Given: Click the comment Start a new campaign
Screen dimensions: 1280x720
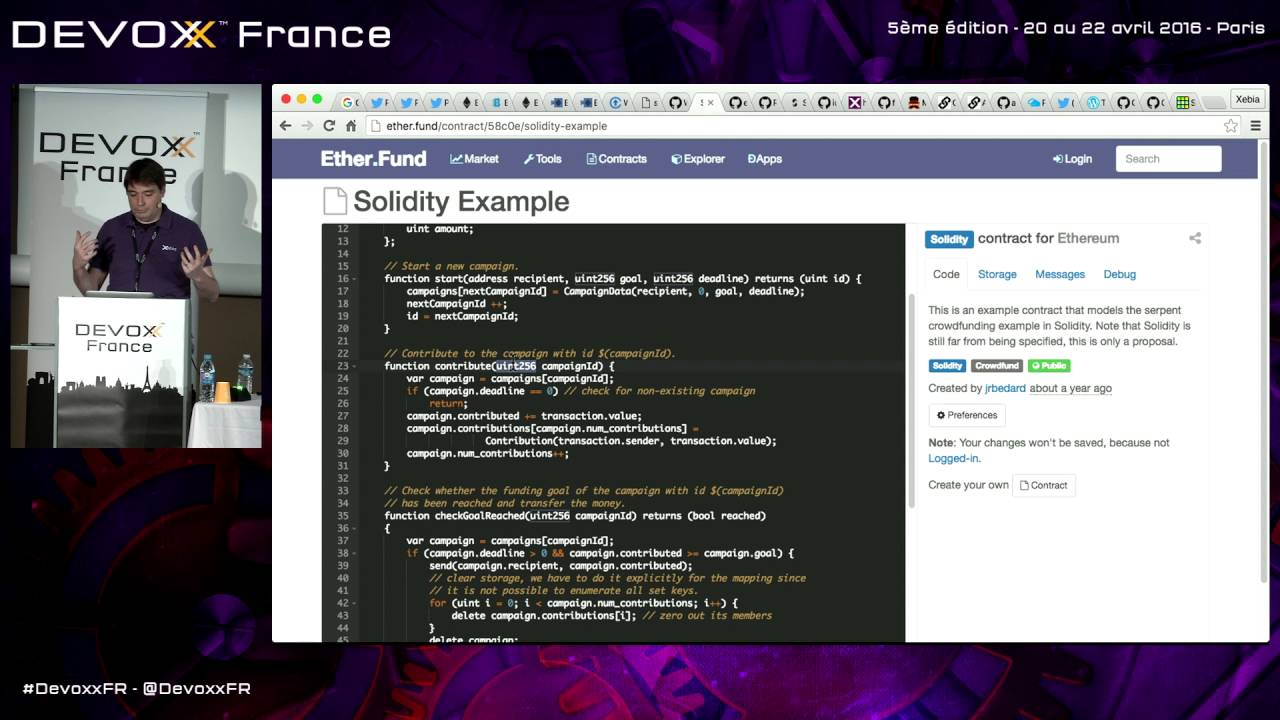Looking at the screenshot, I should click(451, 266).
